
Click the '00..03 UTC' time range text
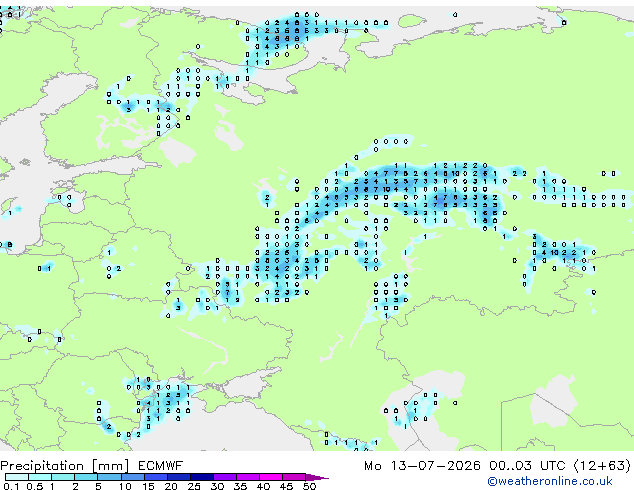[527, 466]
